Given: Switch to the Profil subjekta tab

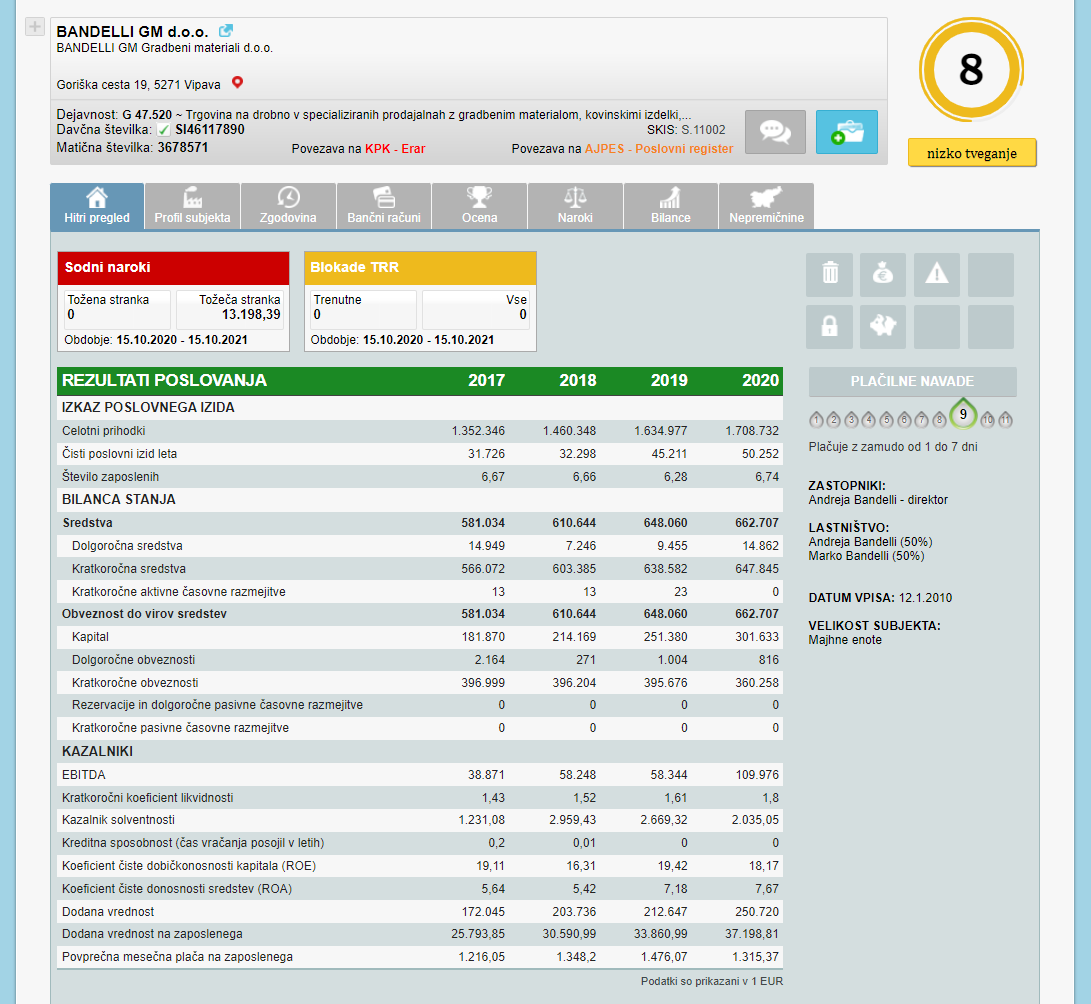Looking at the screenshot, I should (192, 205).
